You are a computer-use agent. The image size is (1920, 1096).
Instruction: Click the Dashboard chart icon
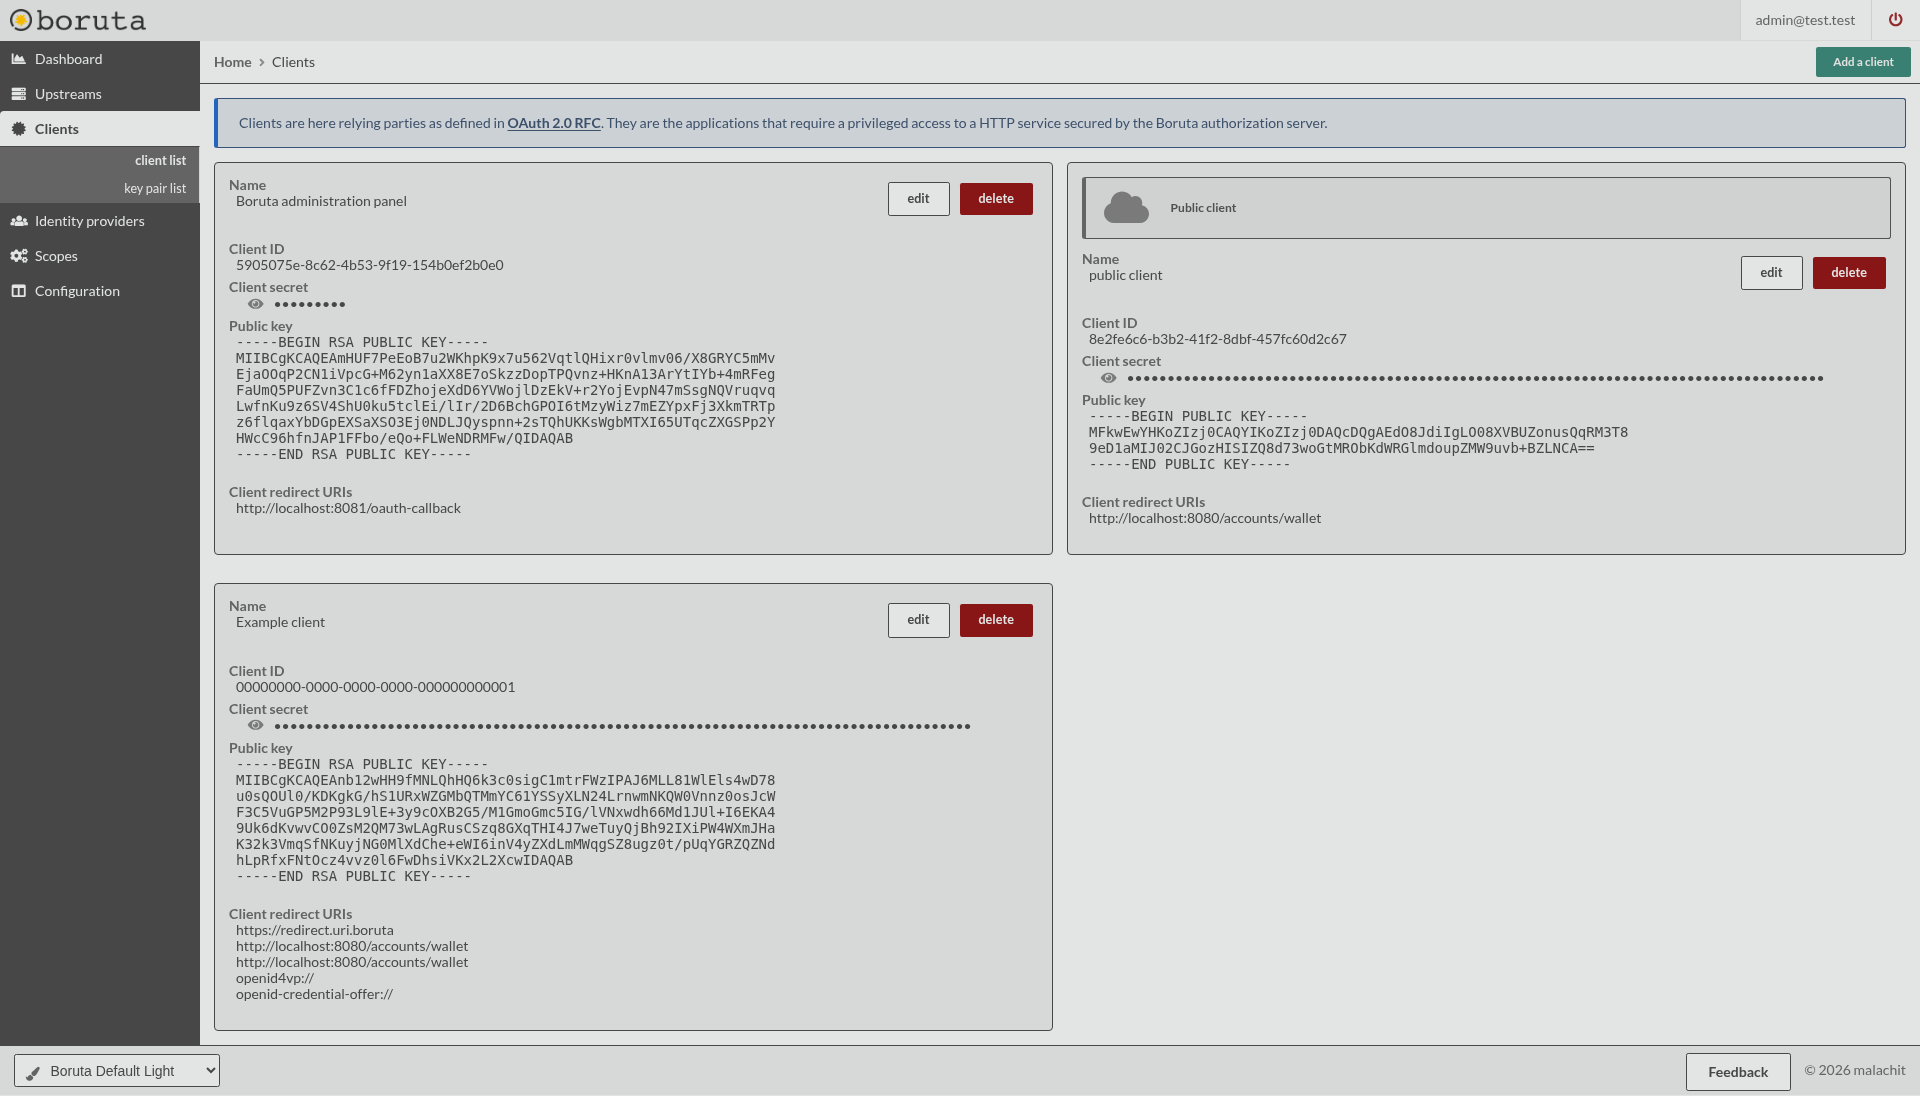coord(18,59)
